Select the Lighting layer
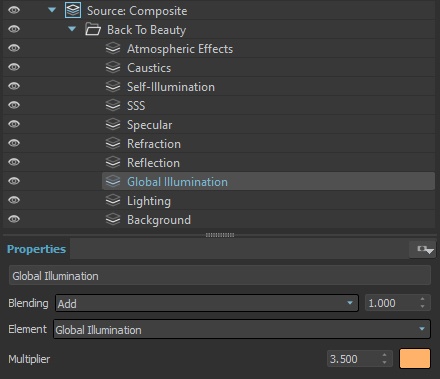 (x=219, y=200)
